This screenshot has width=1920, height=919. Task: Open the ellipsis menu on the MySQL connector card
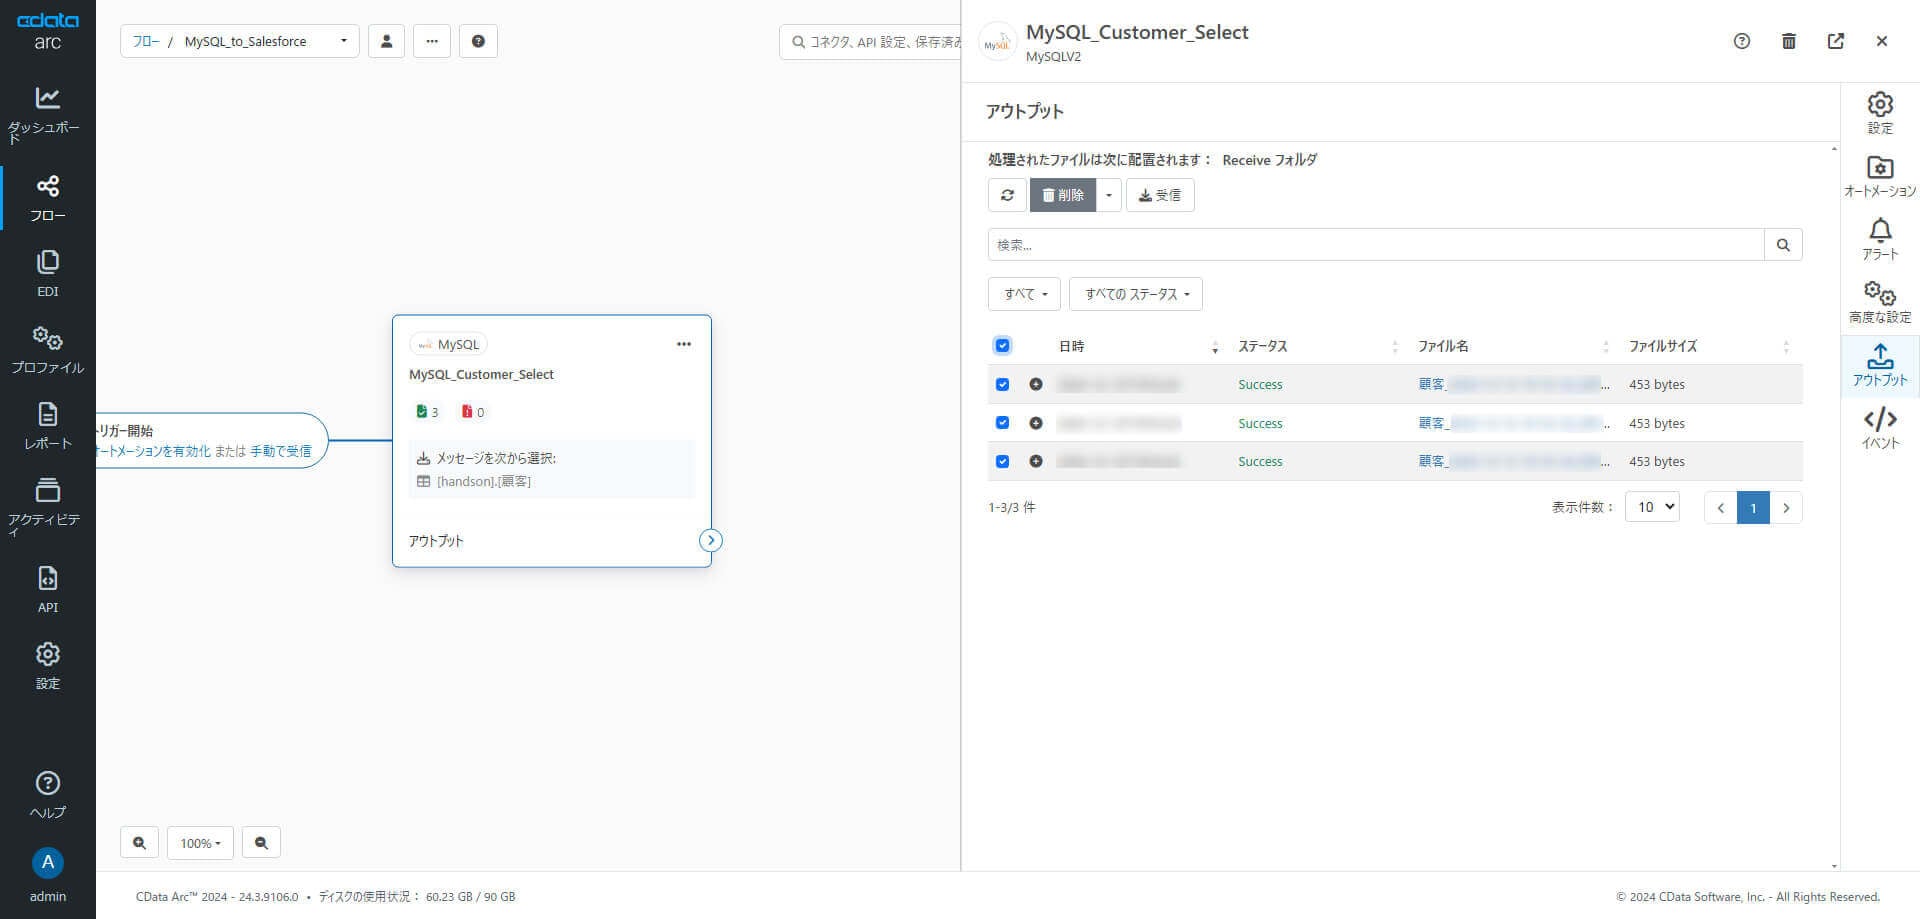click(684, 344)
